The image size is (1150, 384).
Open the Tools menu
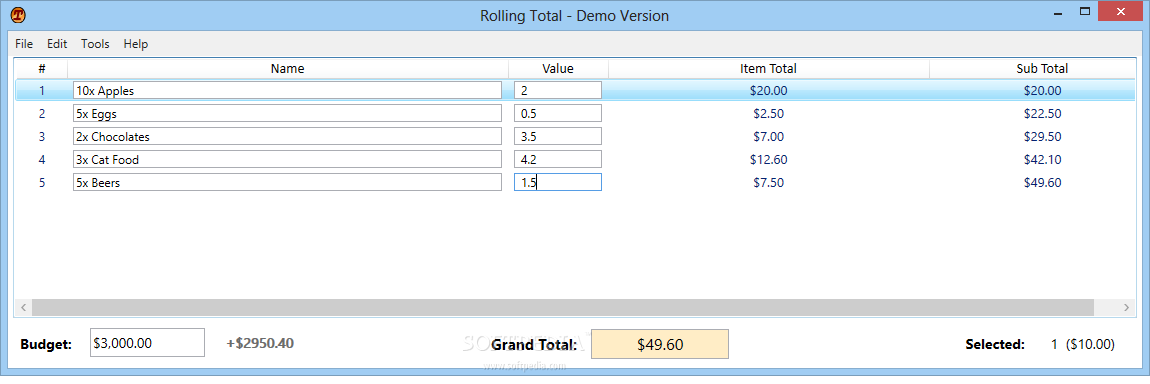pyautogui.click(x=95, y=44)
